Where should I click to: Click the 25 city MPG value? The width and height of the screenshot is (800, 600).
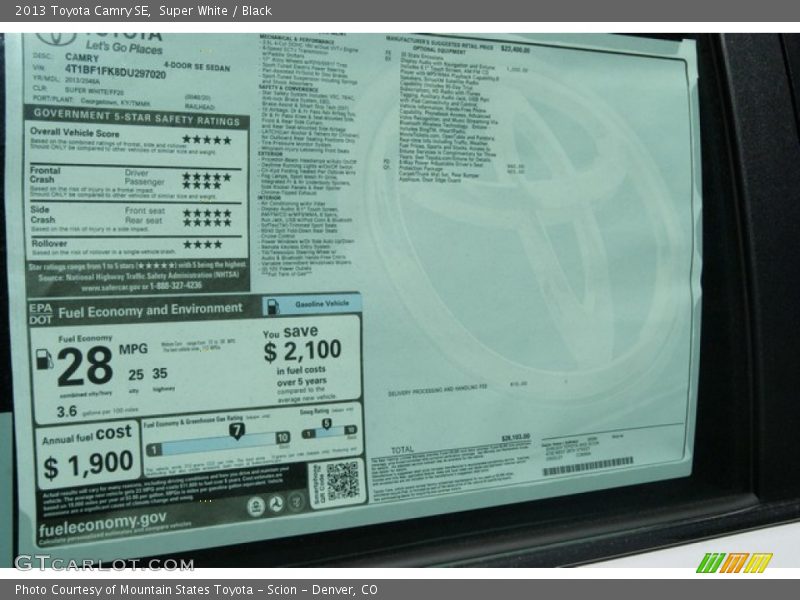136,375
